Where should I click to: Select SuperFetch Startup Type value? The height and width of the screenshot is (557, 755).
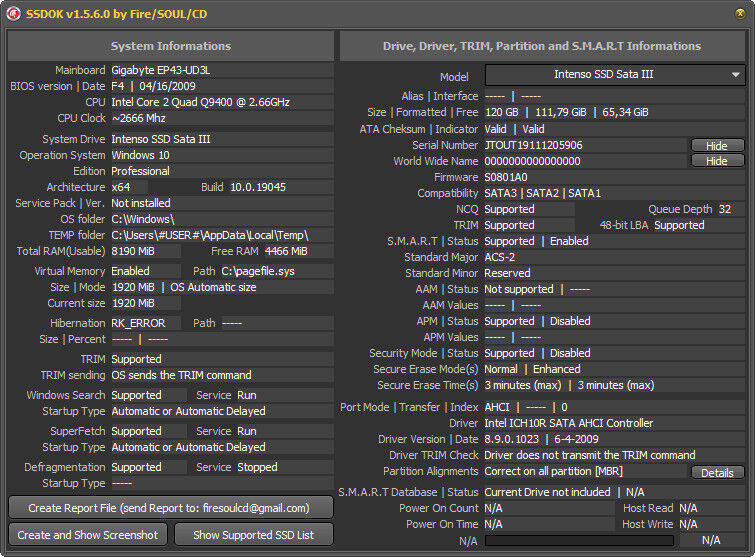coord(188,447)
